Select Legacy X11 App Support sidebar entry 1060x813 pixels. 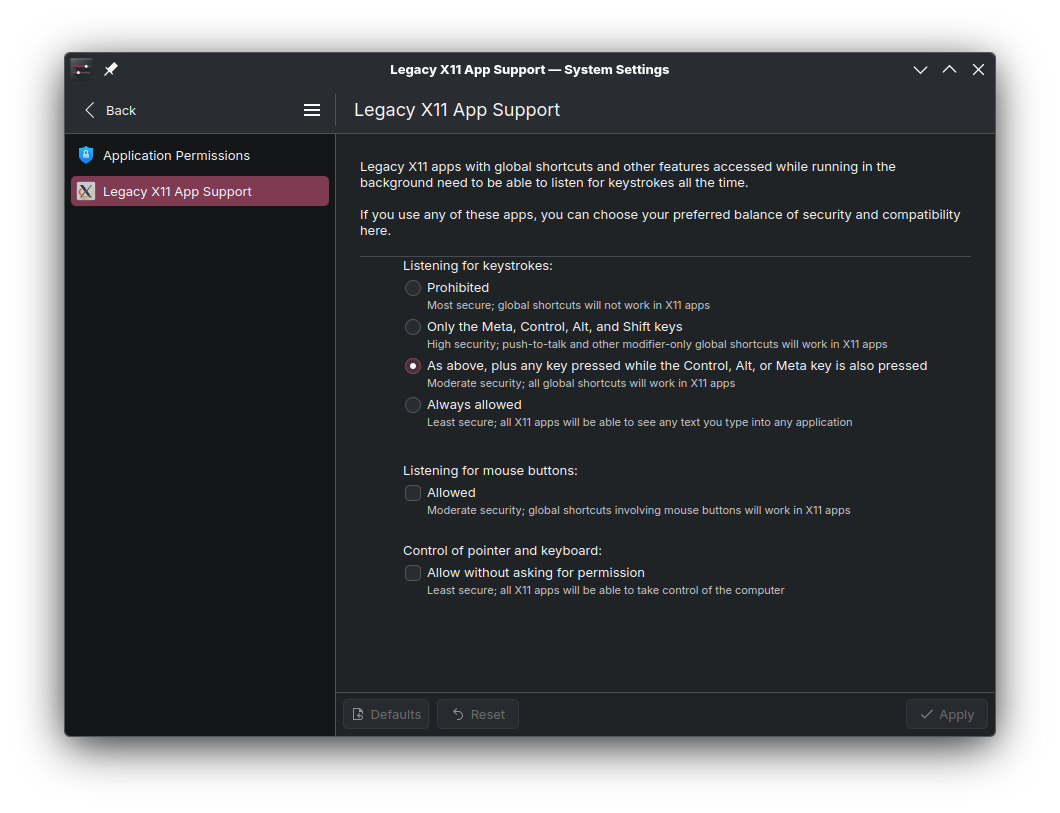(200, 191)
